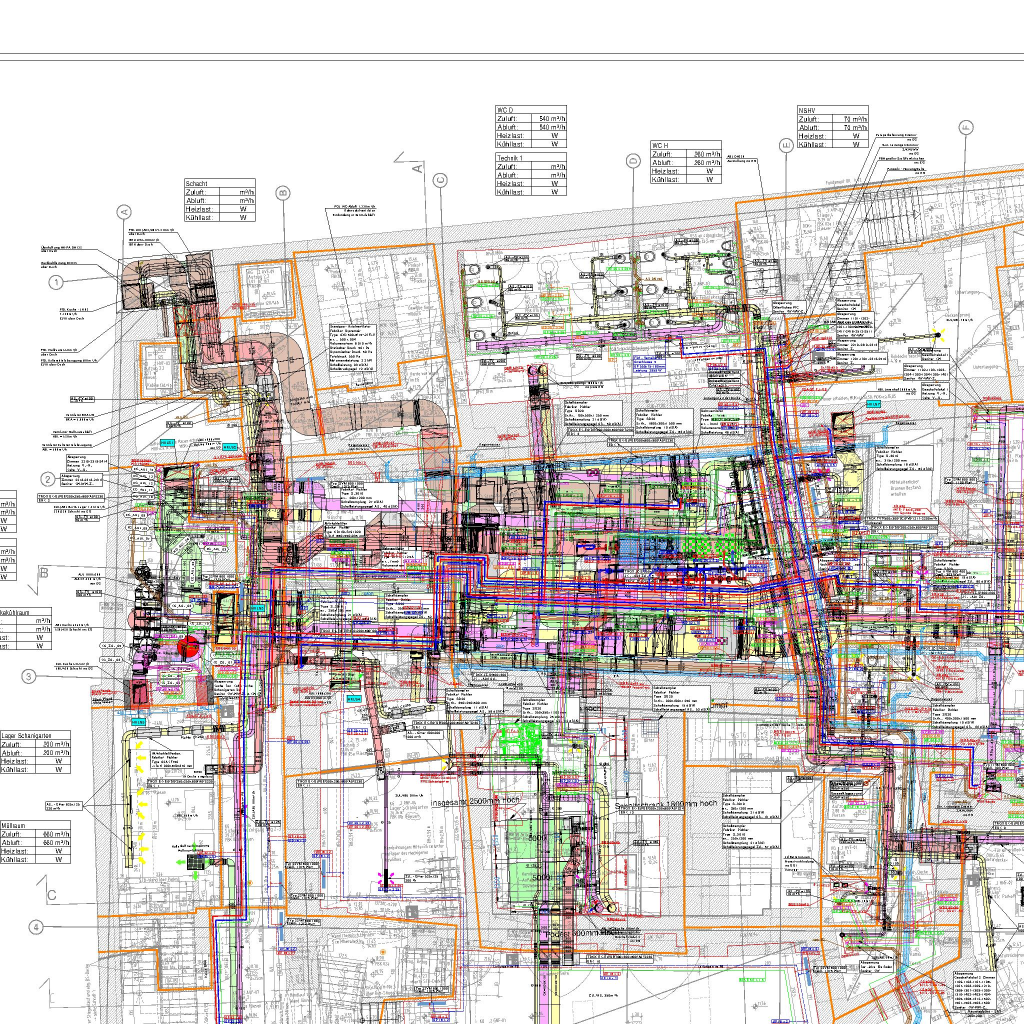This screenshot has width=1024, height=1024.
Task: Click the red circular fan symbol
Action: point(187,648)
